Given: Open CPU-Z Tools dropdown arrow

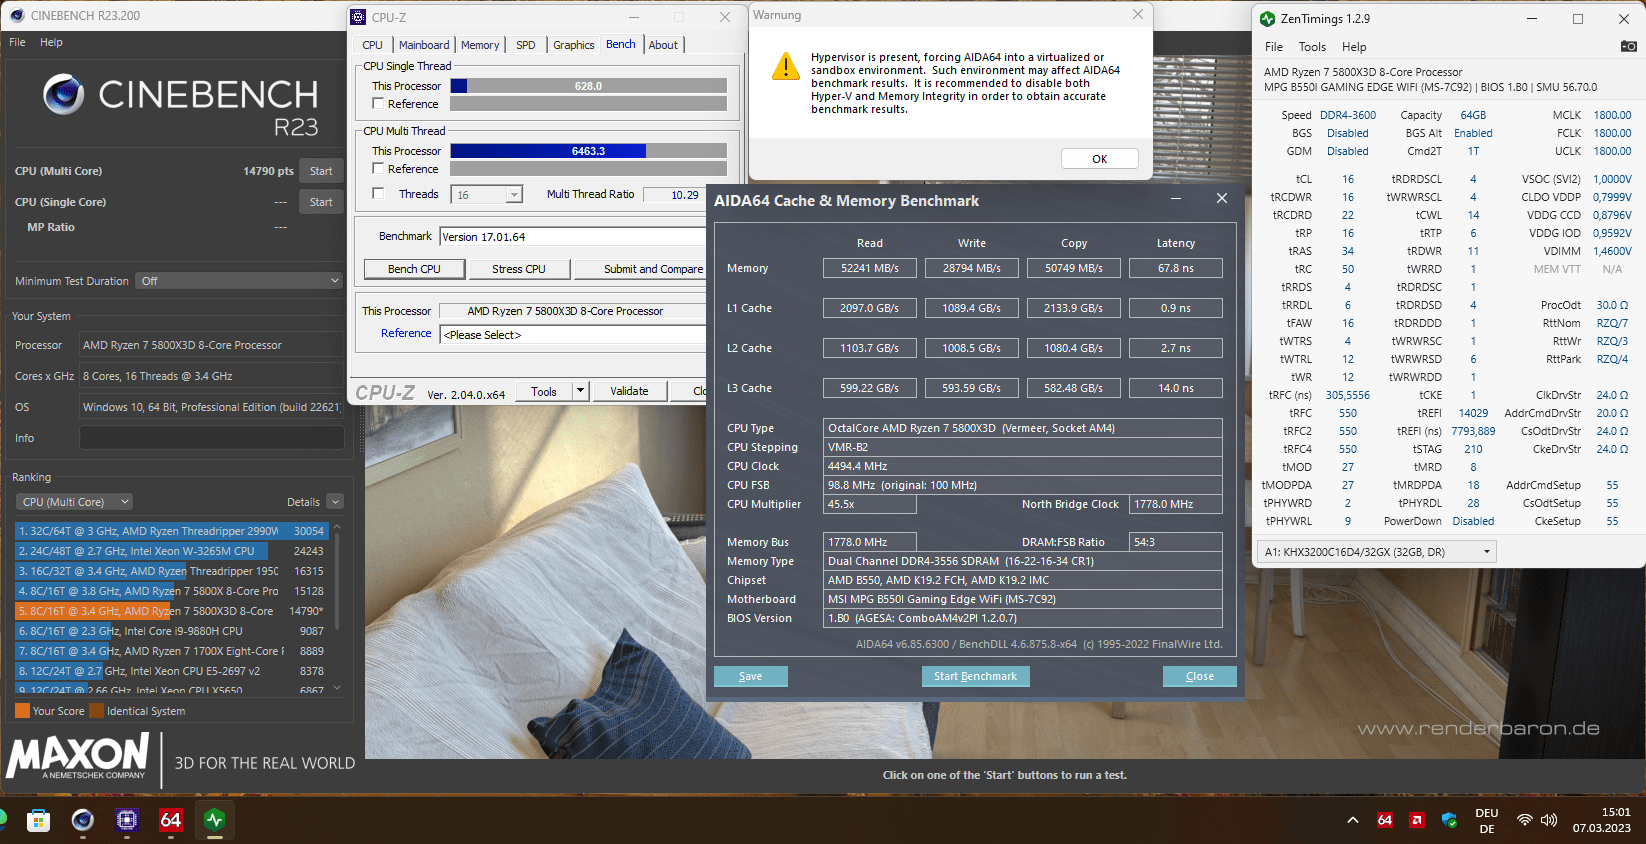Looking at the screenshot, I should pyautogui.click(x=581, y=391).
